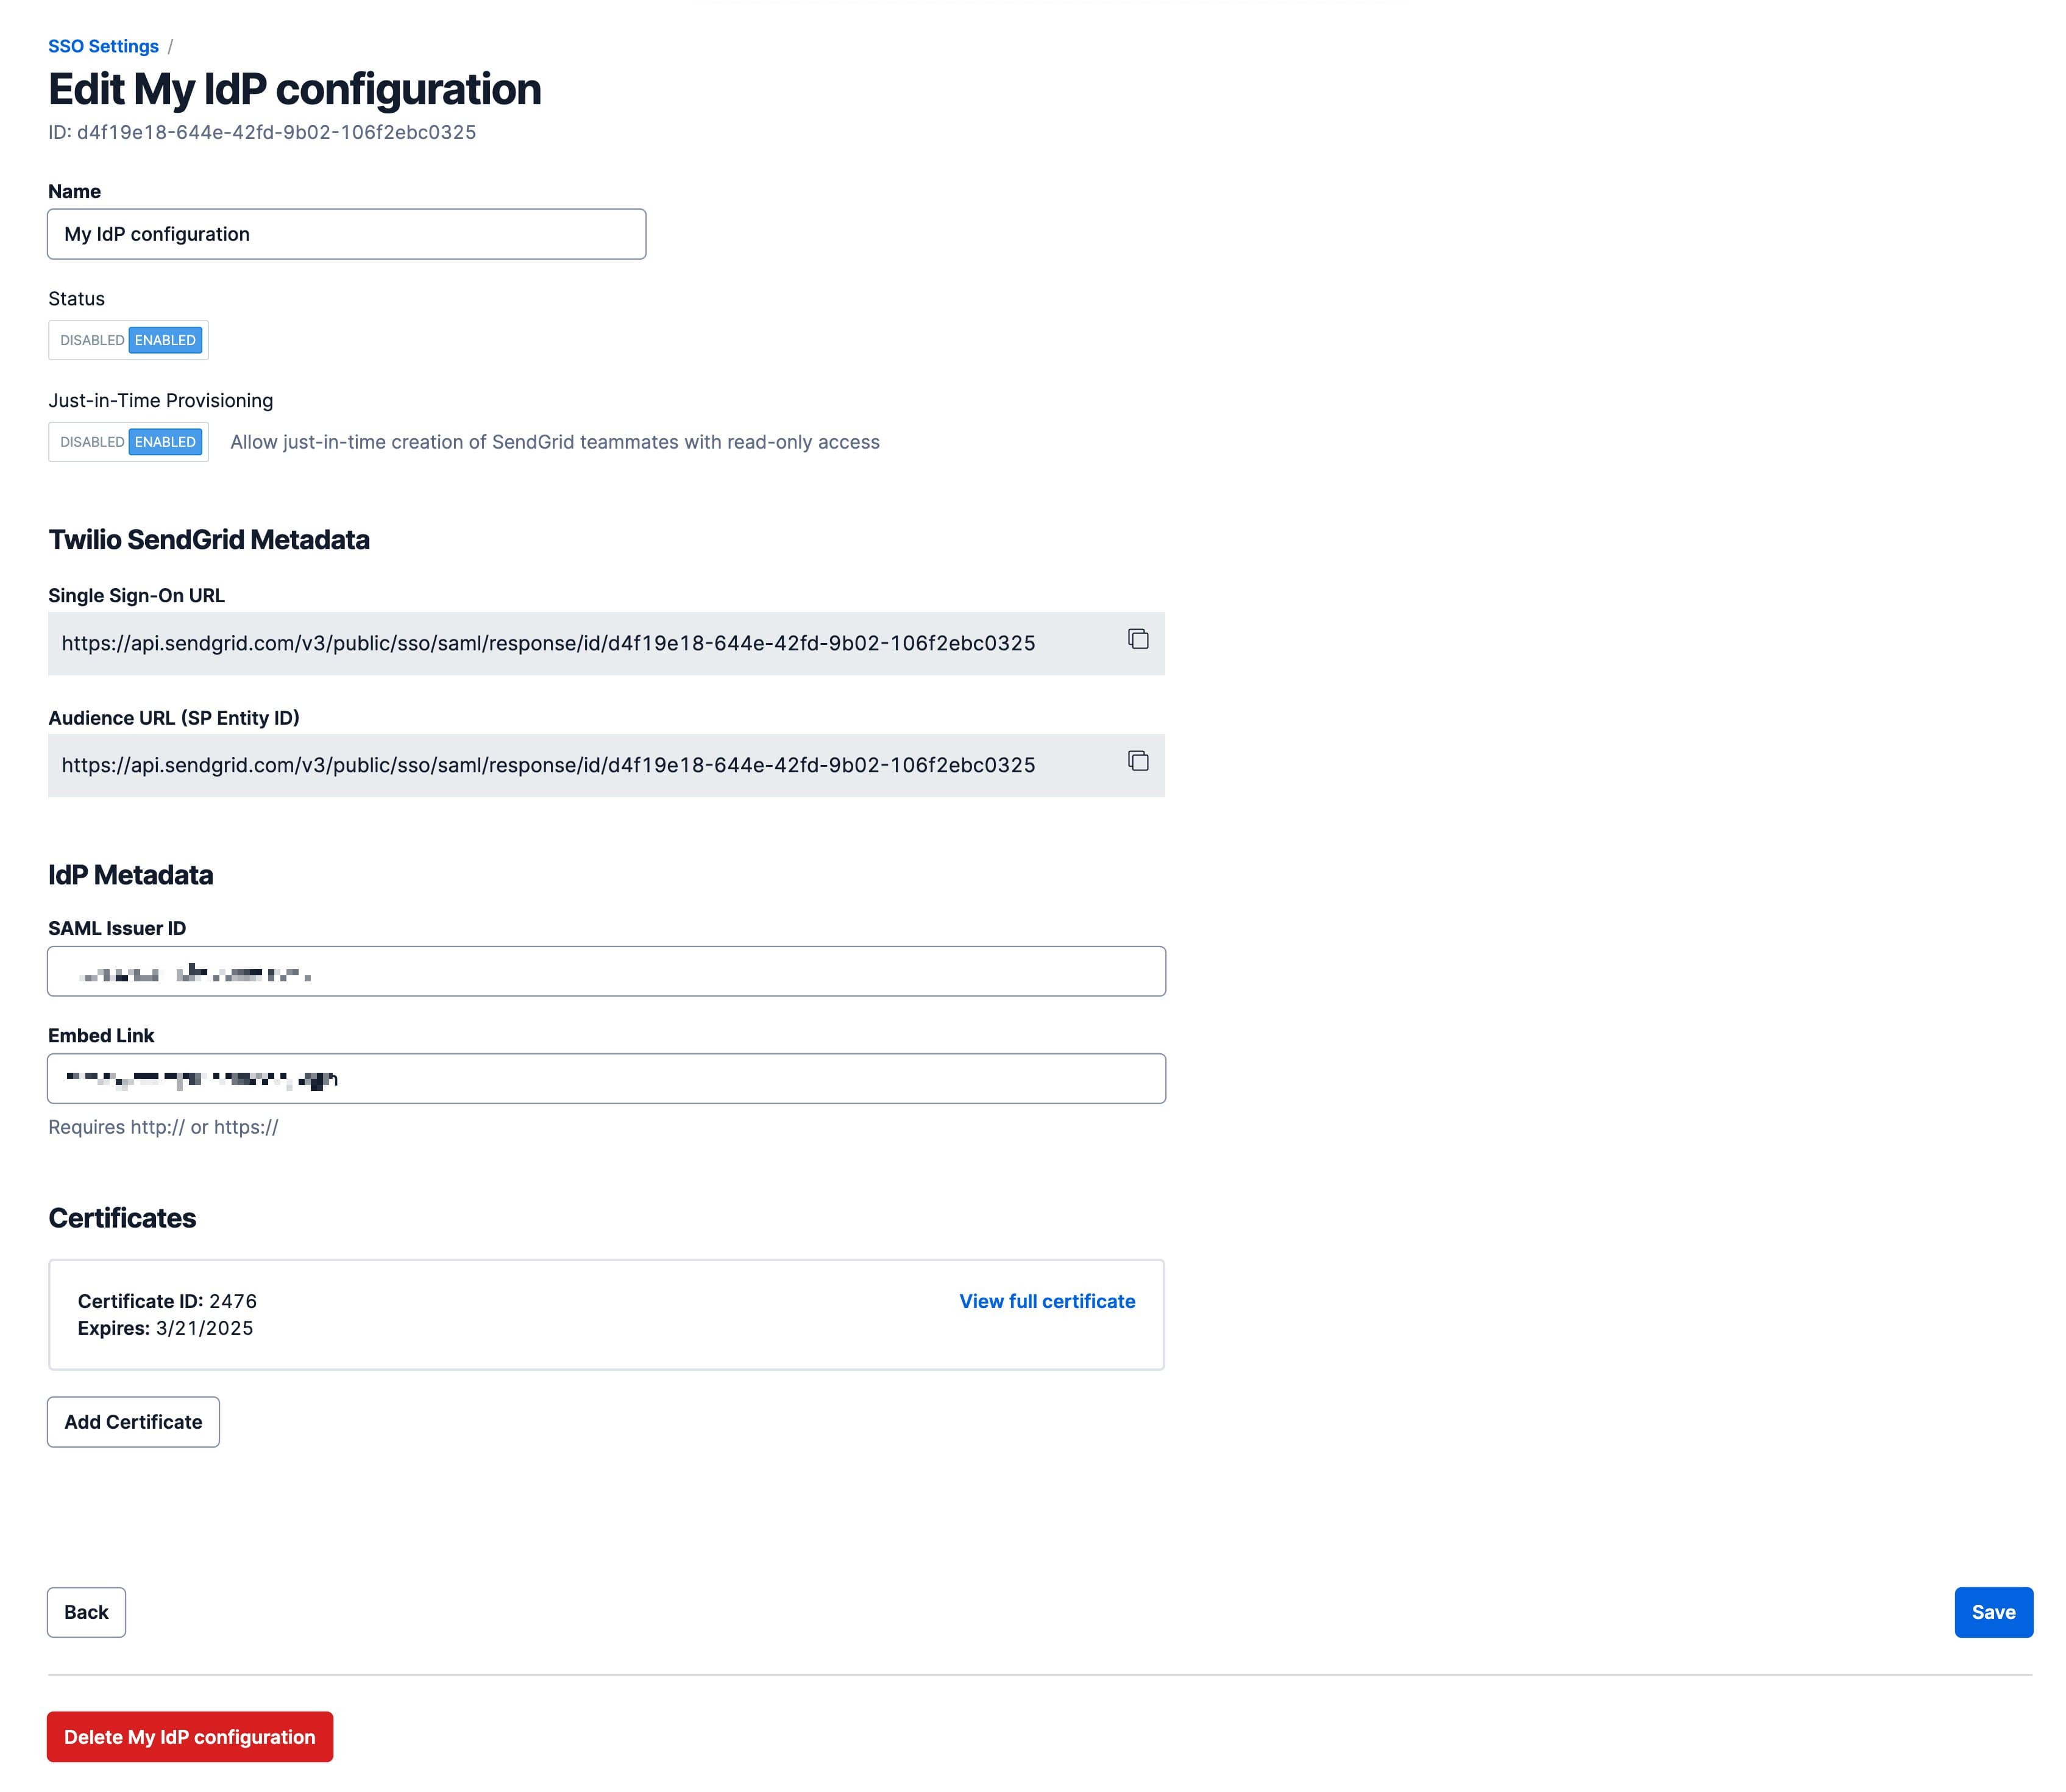The image size is (2066, 1792).
Task: Open the SSO Settings breadcrumb link
Action: pyautogui.click(x=102, y=45)
